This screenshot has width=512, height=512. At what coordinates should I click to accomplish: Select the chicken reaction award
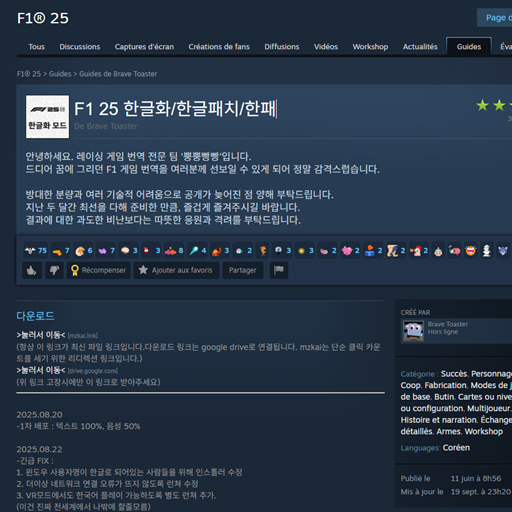(418, 251)
